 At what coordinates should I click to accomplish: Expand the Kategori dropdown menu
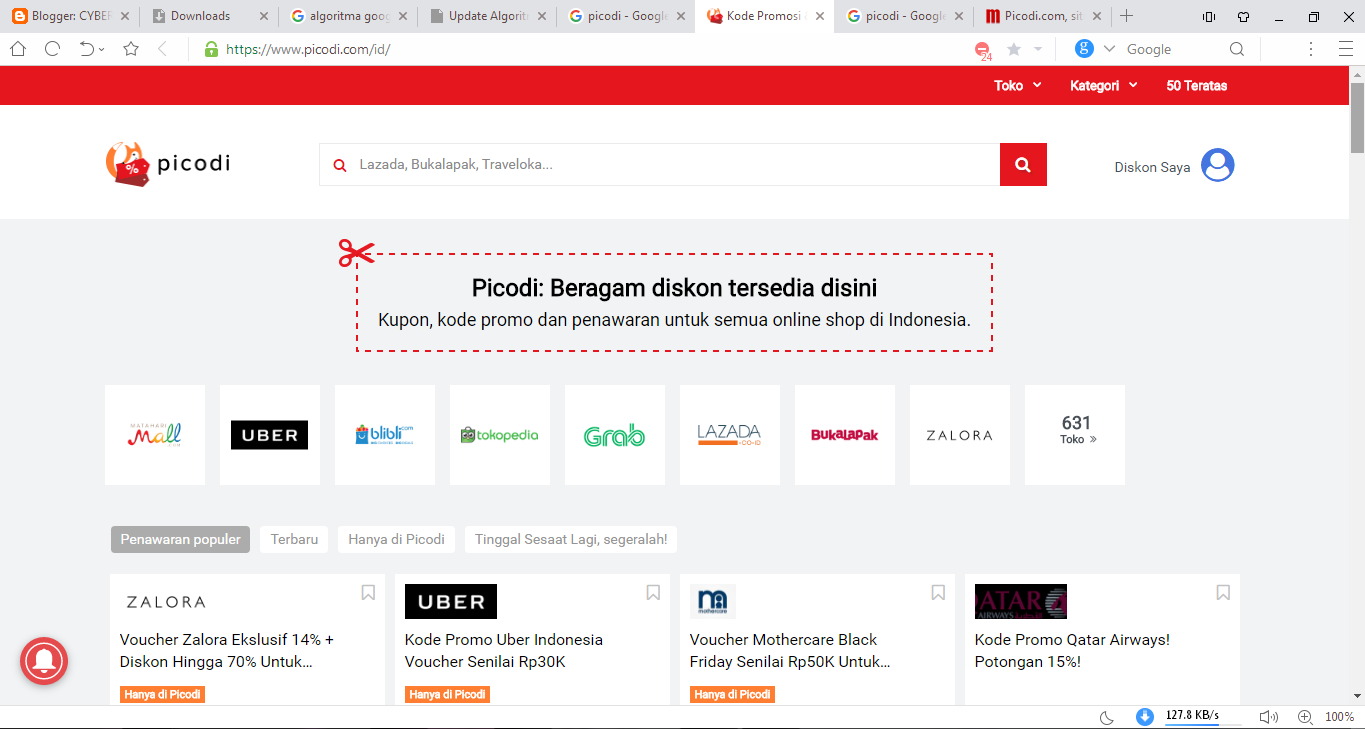click(1104, 85)
